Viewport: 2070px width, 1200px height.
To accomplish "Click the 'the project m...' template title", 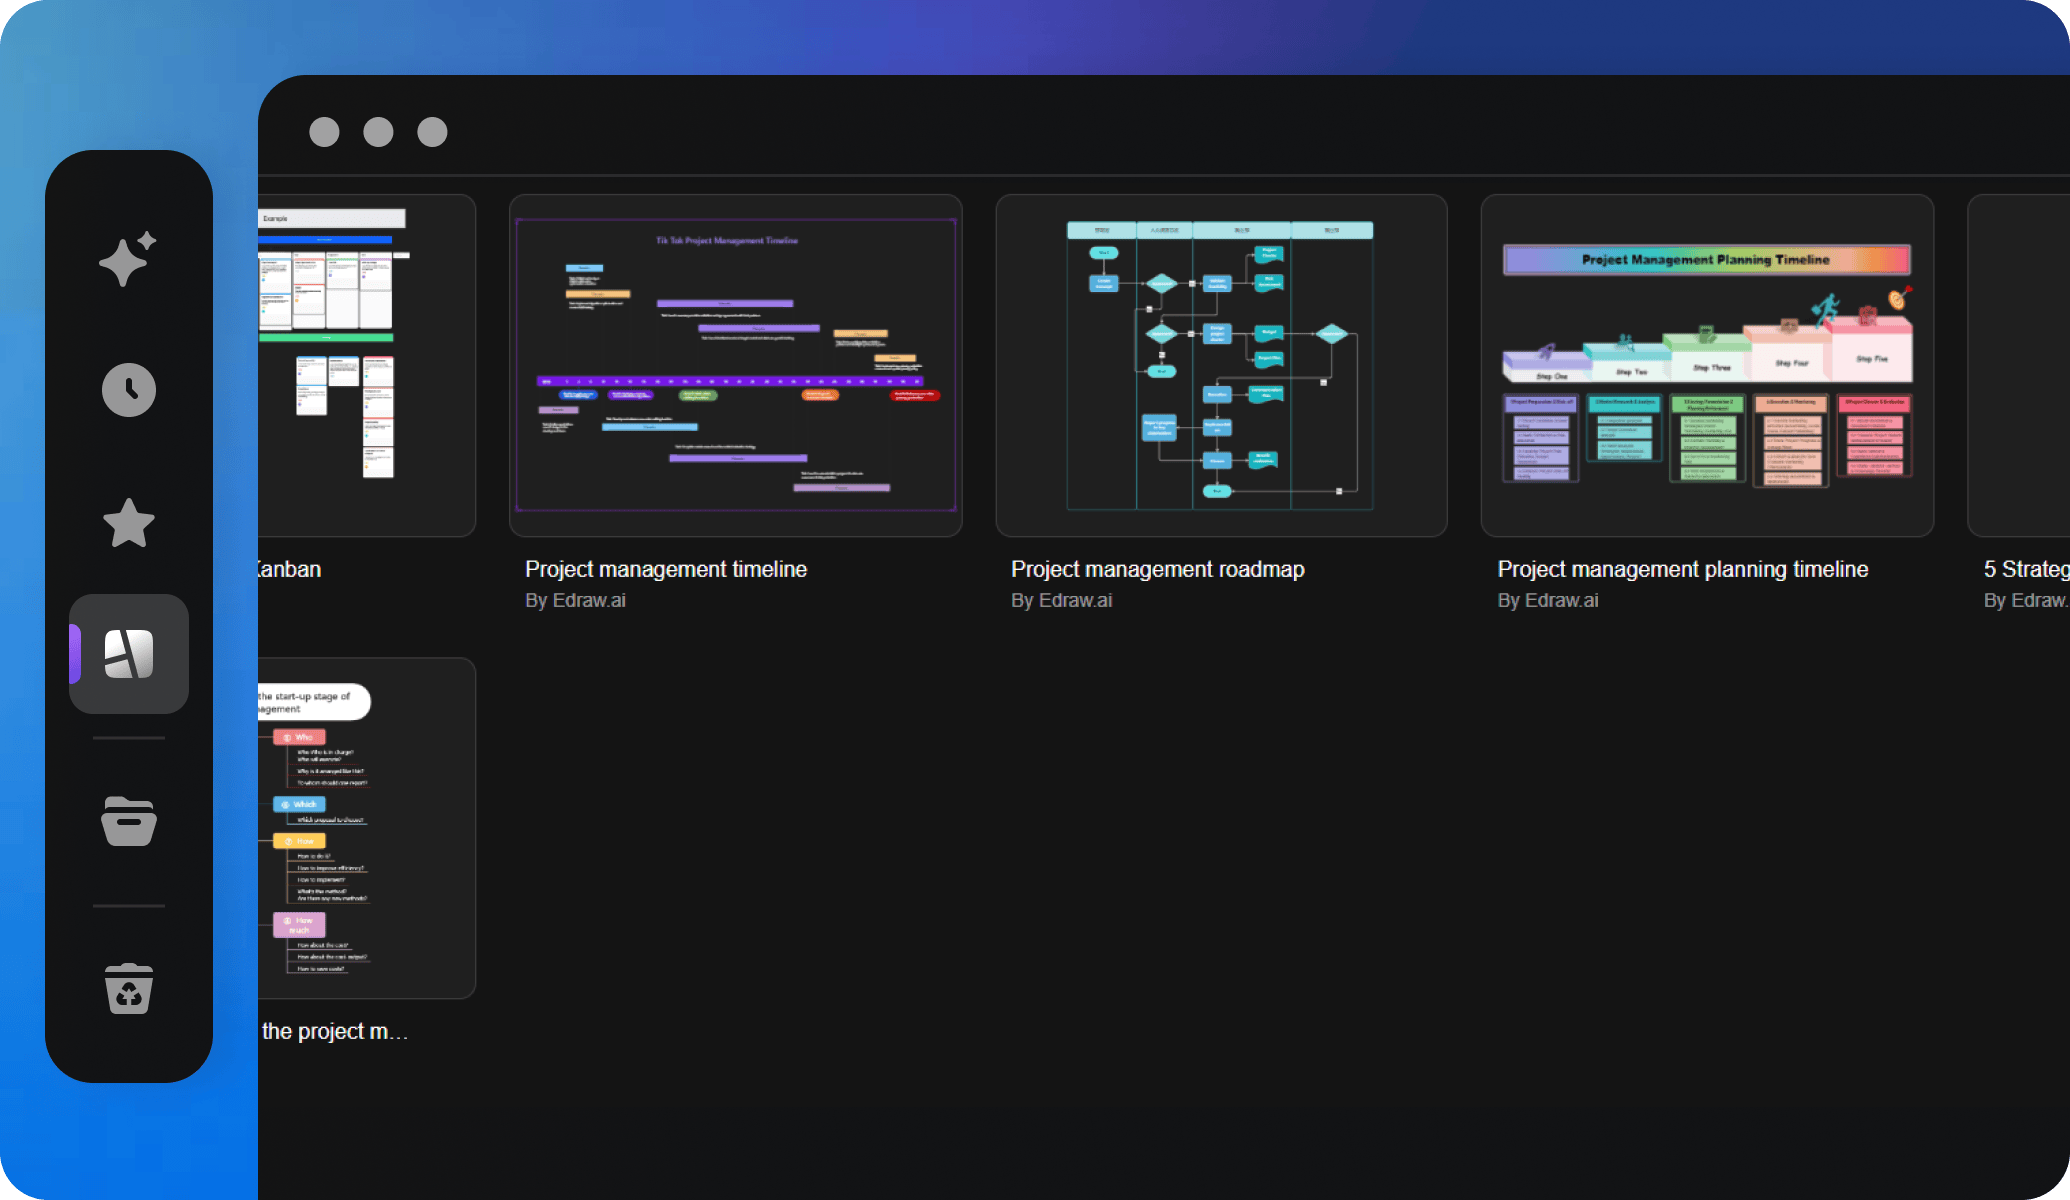I will 334,1031.
